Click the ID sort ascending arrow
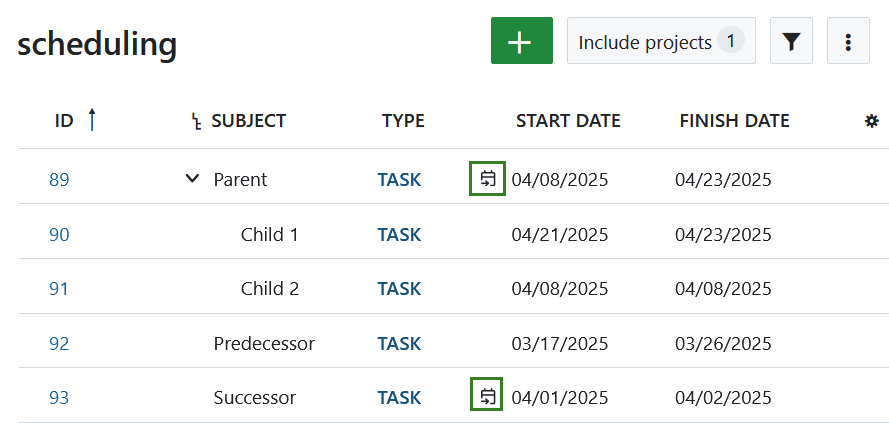 tap(92, 120)
